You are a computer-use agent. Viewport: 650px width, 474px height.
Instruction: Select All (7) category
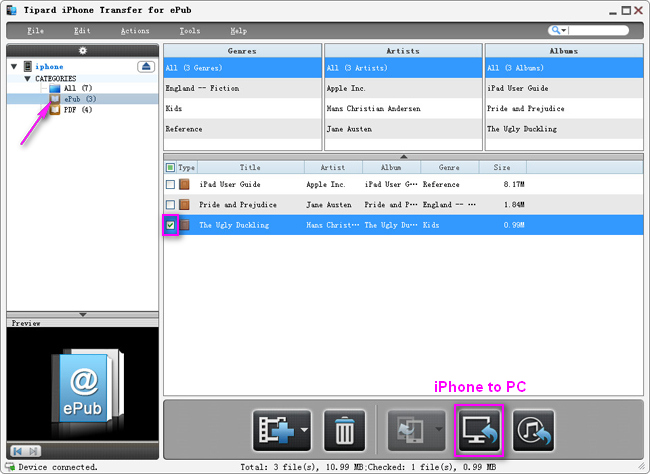tap(78, 88)
